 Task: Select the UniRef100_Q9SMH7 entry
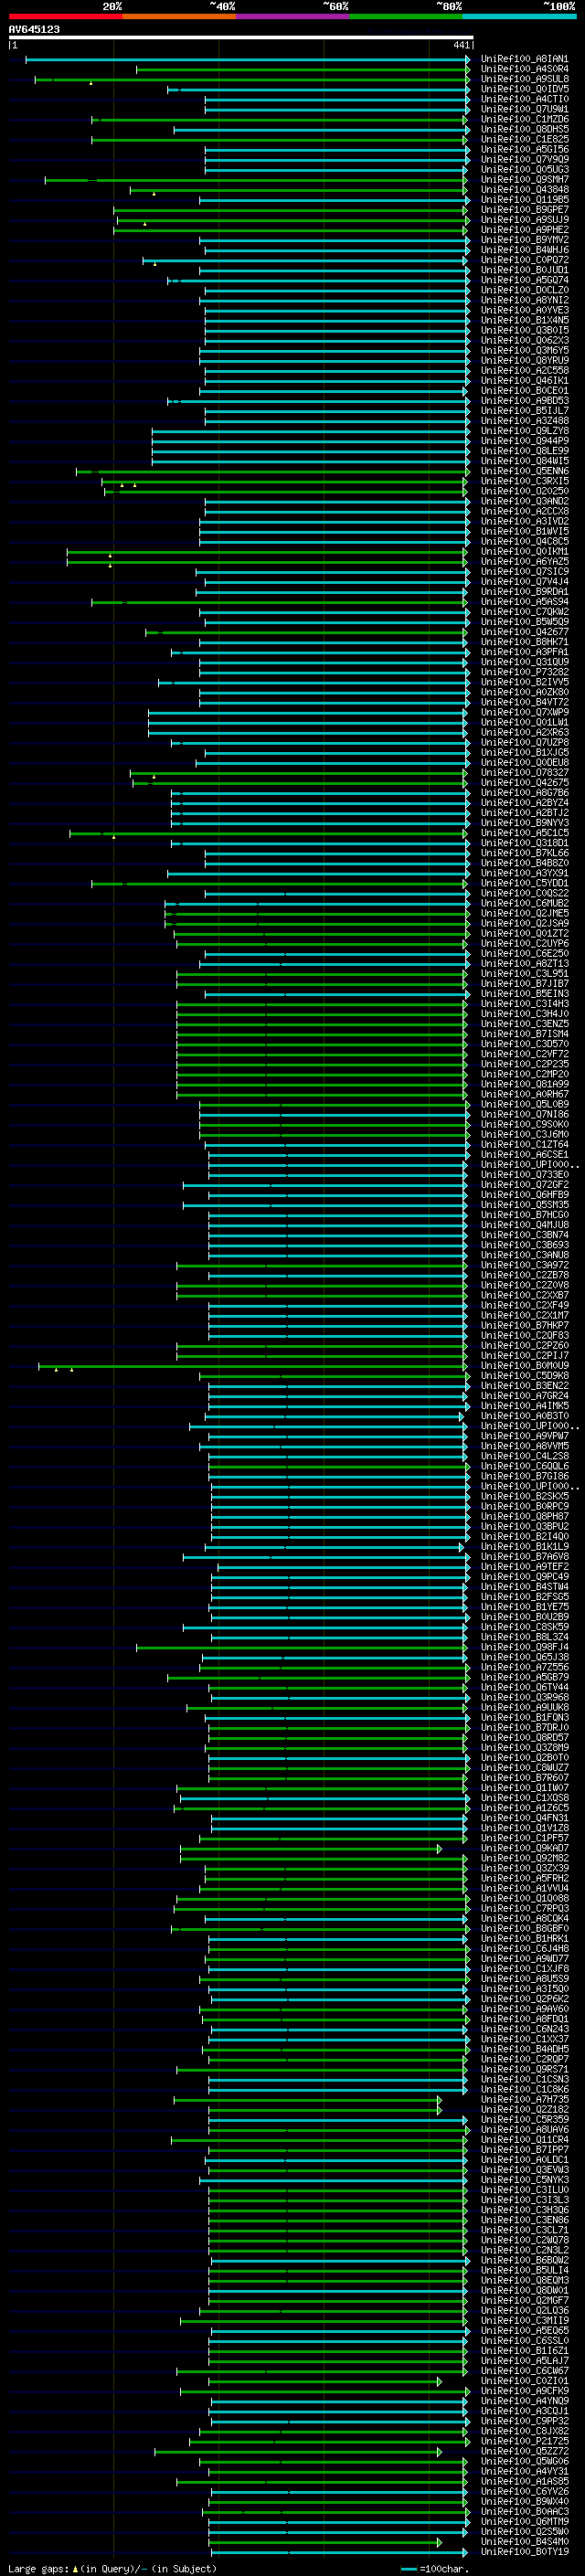pyautogui.click(x=524, y=179)
